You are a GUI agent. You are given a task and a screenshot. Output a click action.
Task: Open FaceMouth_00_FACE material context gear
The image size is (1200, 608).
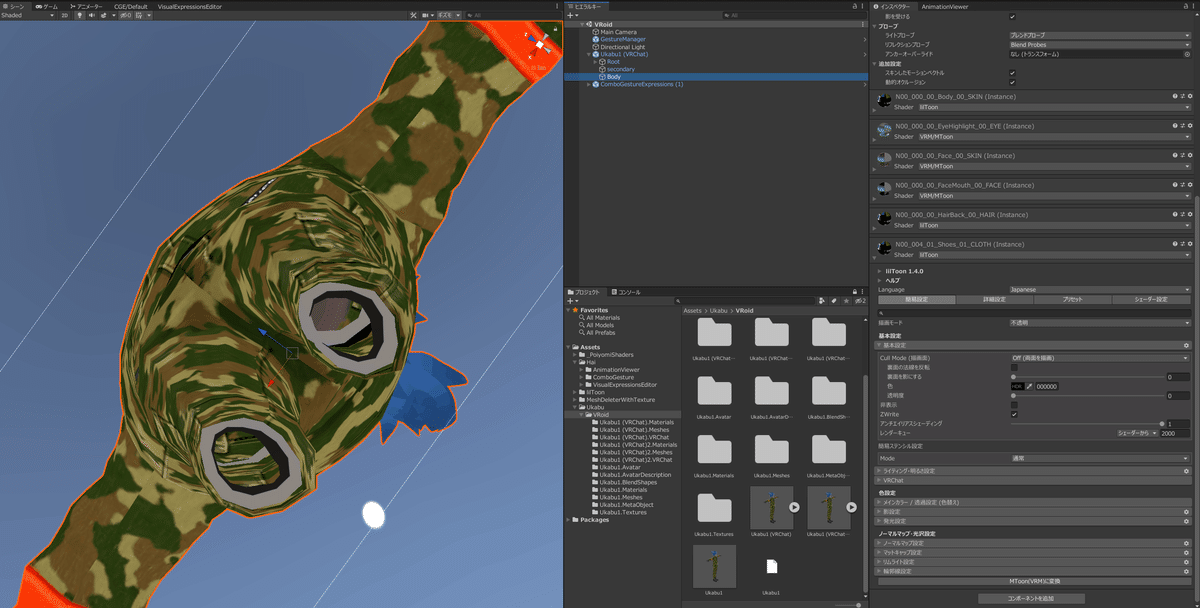click(x=1189, y=185)
